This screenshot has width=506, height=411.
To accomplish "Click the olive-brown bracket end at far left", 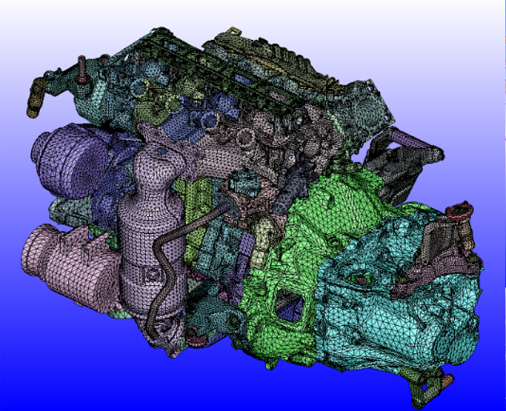I will [x=35, y=98].
